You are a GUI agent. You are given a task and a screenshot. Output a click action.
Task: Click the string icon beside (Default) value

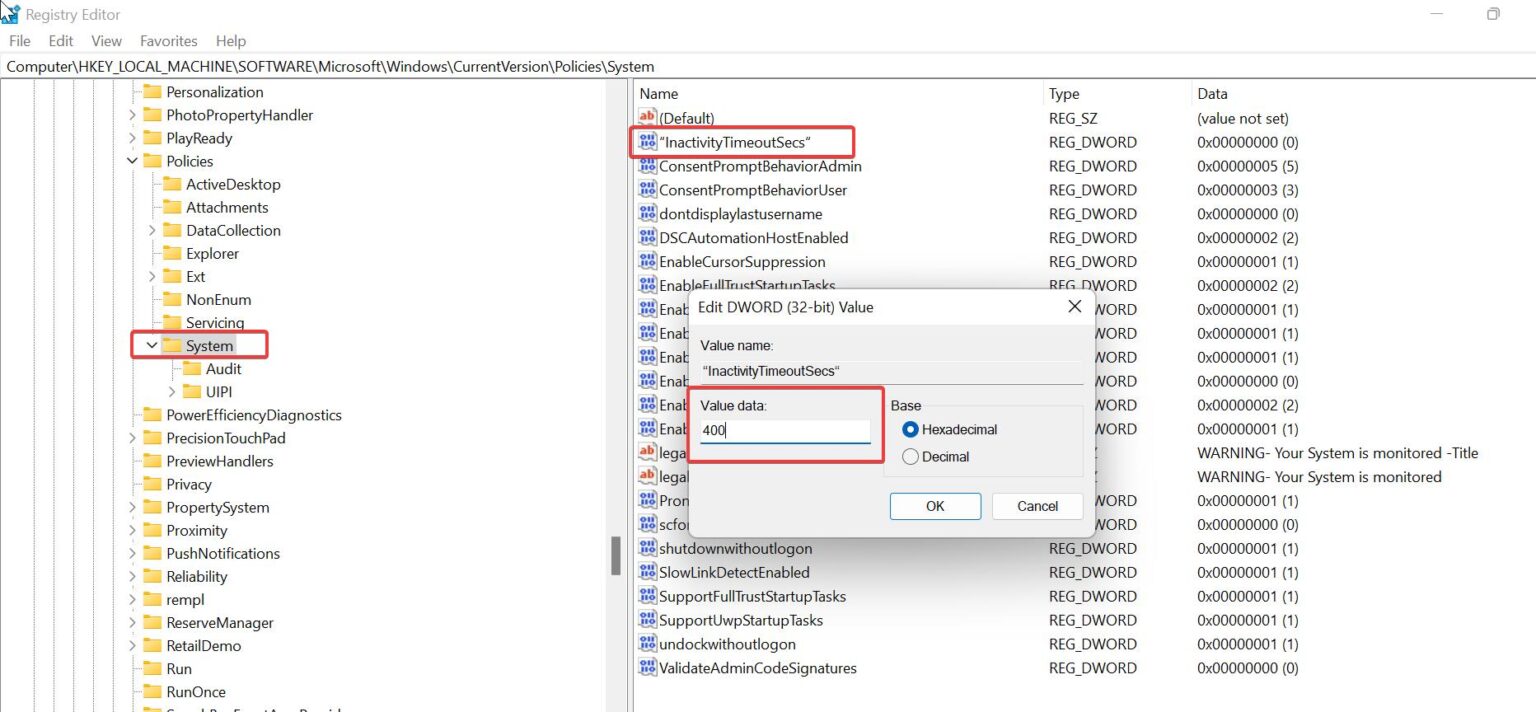647,118
